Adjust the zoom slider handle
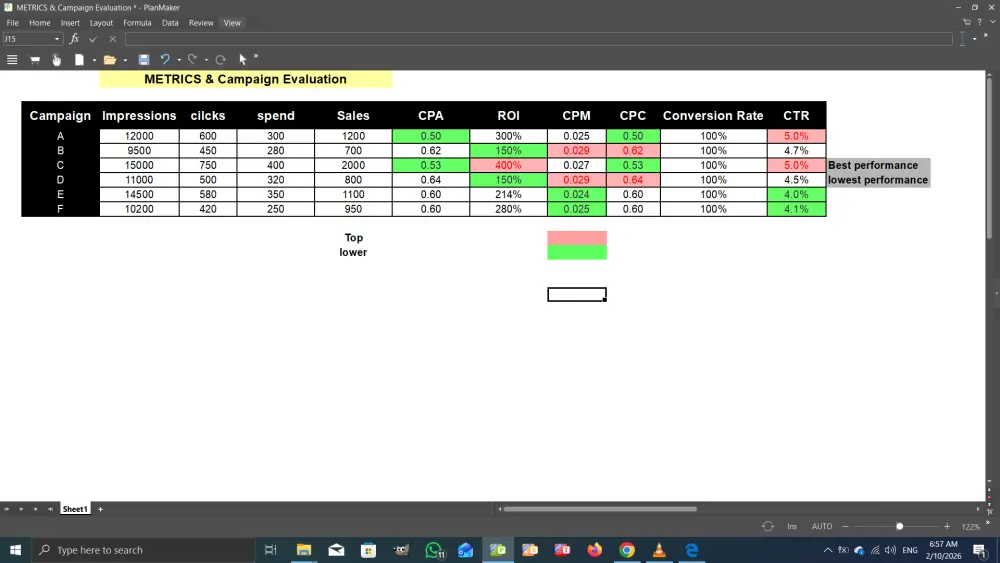Screen dimensions: 1000x563 899,527
